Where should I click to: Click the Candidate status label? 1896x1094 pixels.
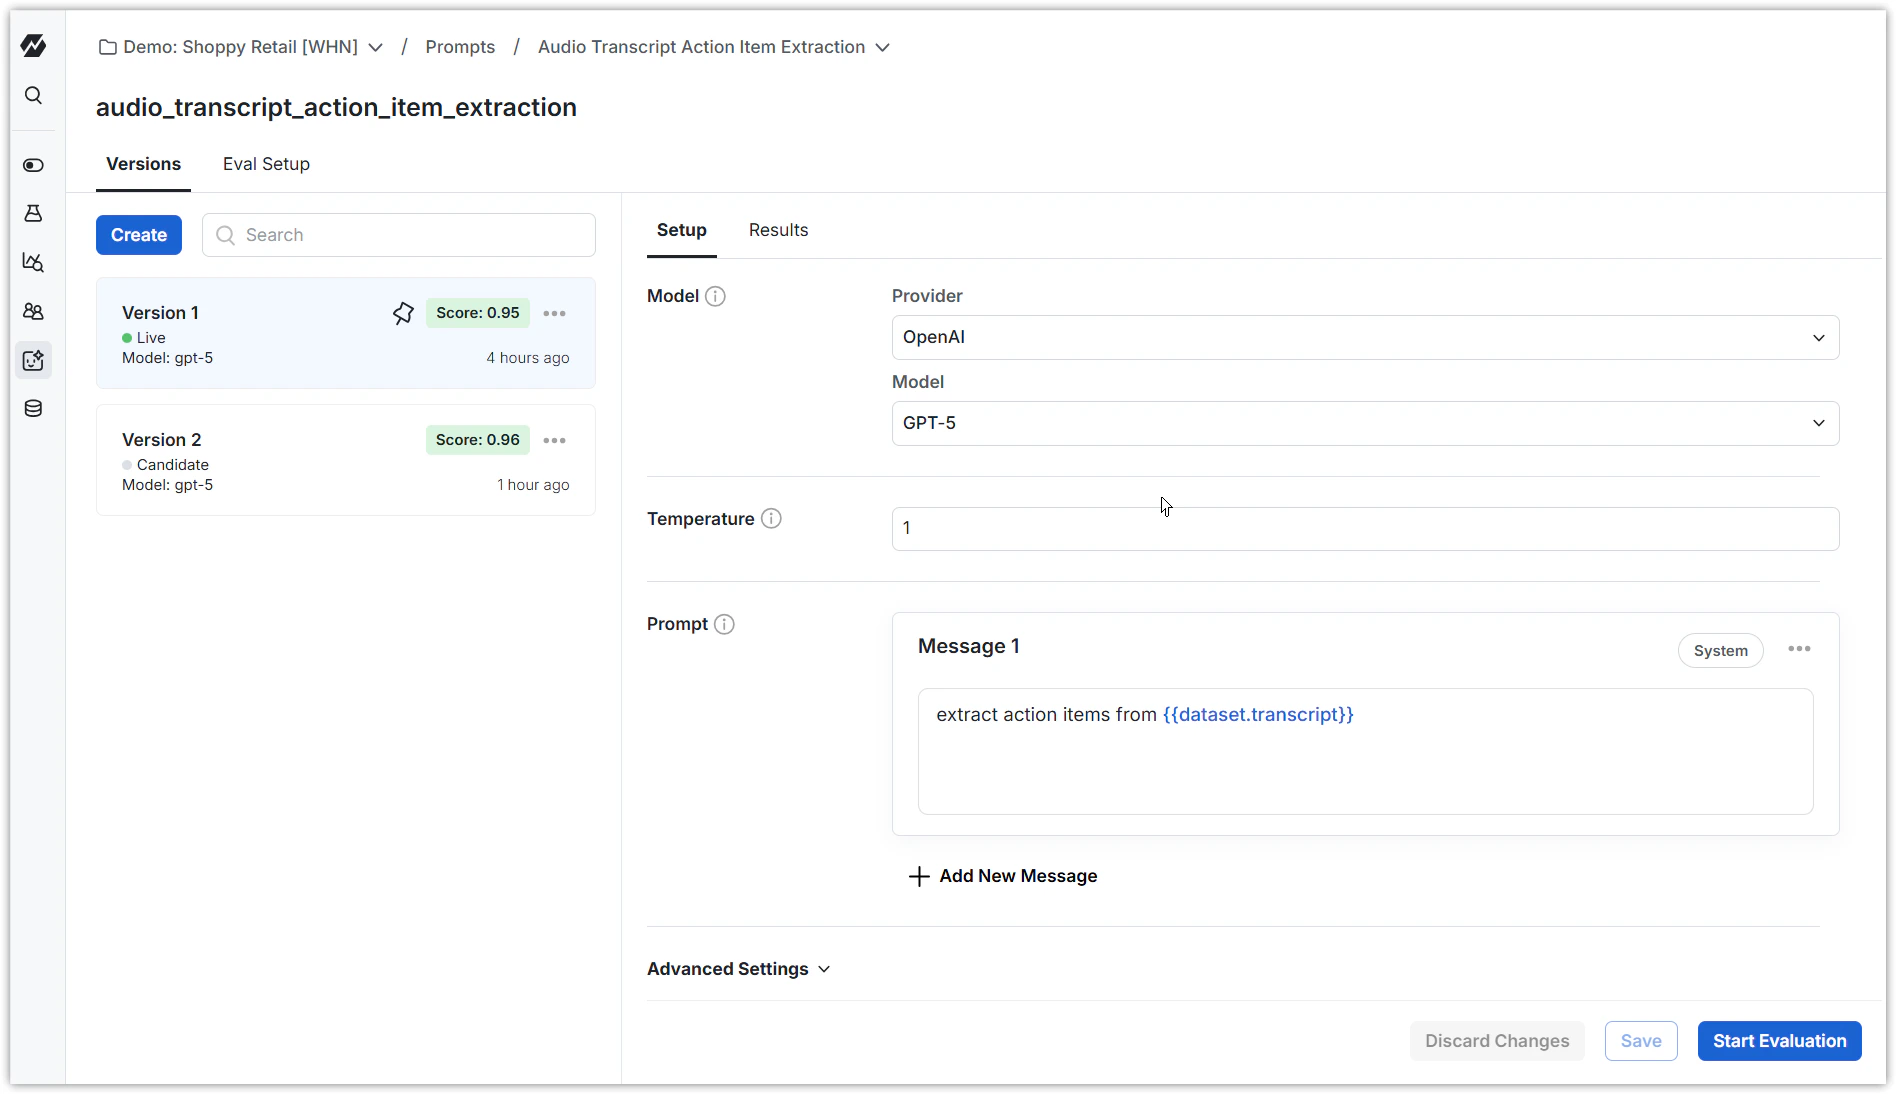click(x=172, y=465)
